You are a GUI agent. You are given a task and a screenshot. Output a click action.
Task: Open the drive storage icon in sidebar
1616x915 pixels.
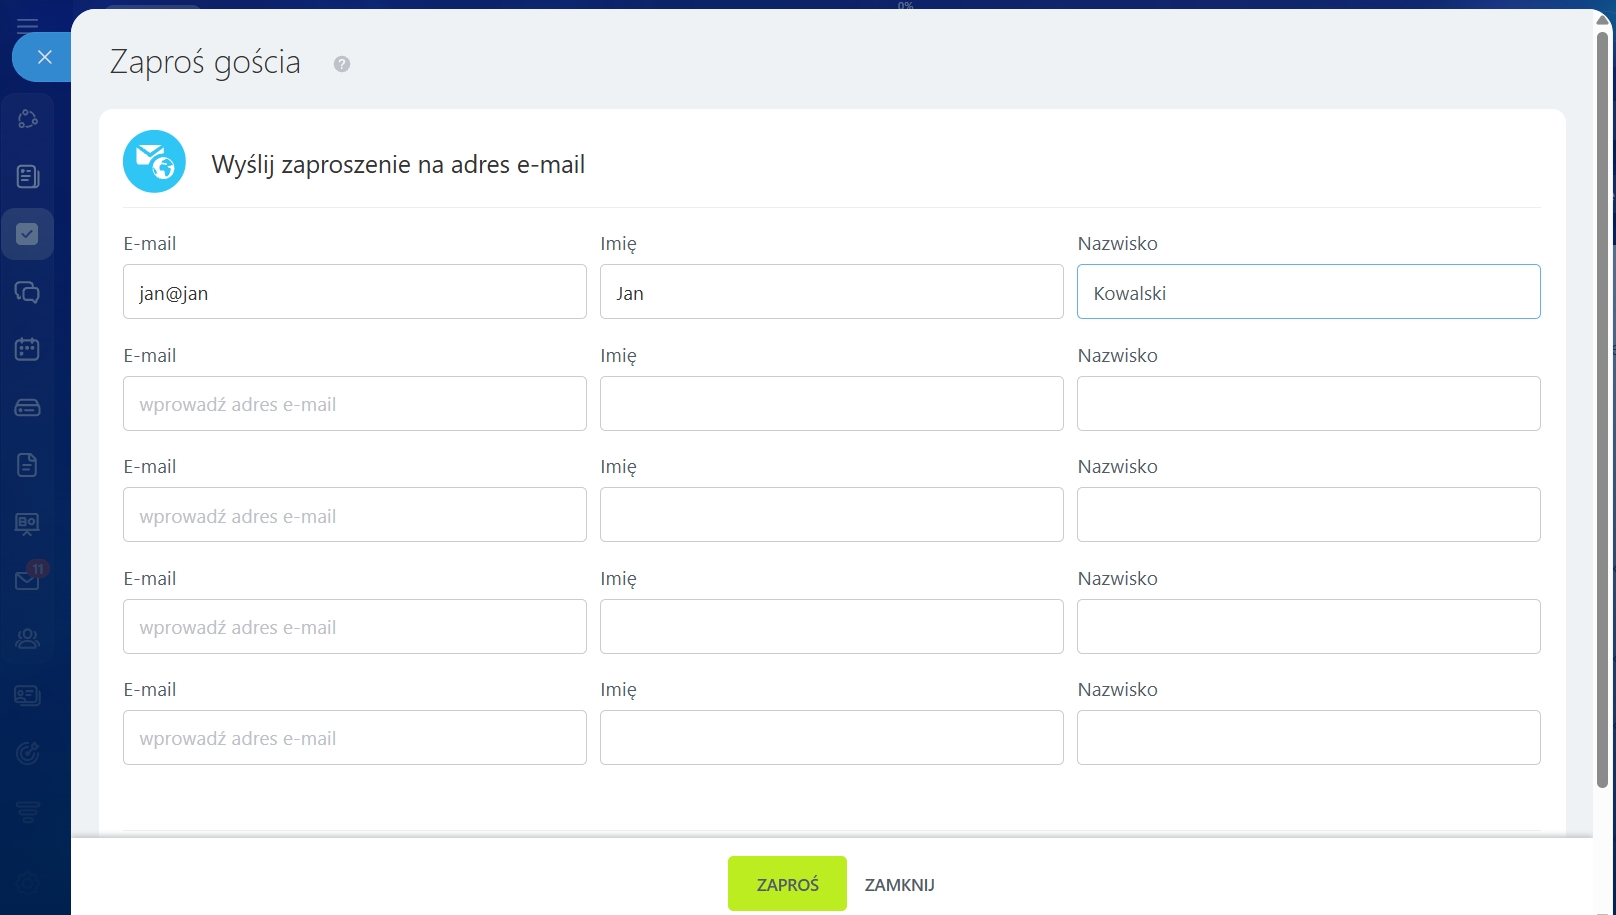[x=28, y=407]
